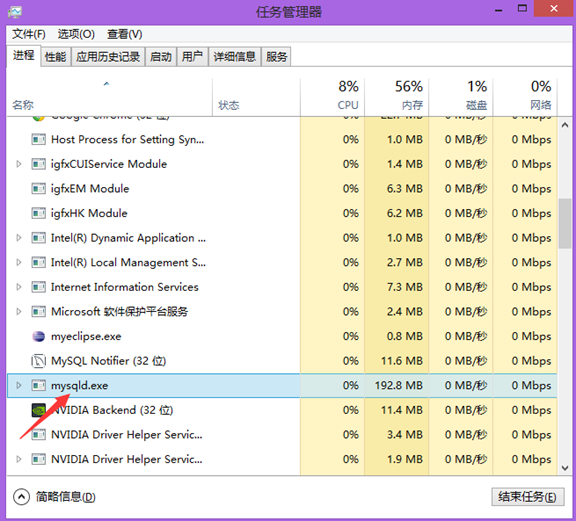Screen dimensions: 576x521
Task: Switch to the 用户 tab
Action: tap(192, 57)
